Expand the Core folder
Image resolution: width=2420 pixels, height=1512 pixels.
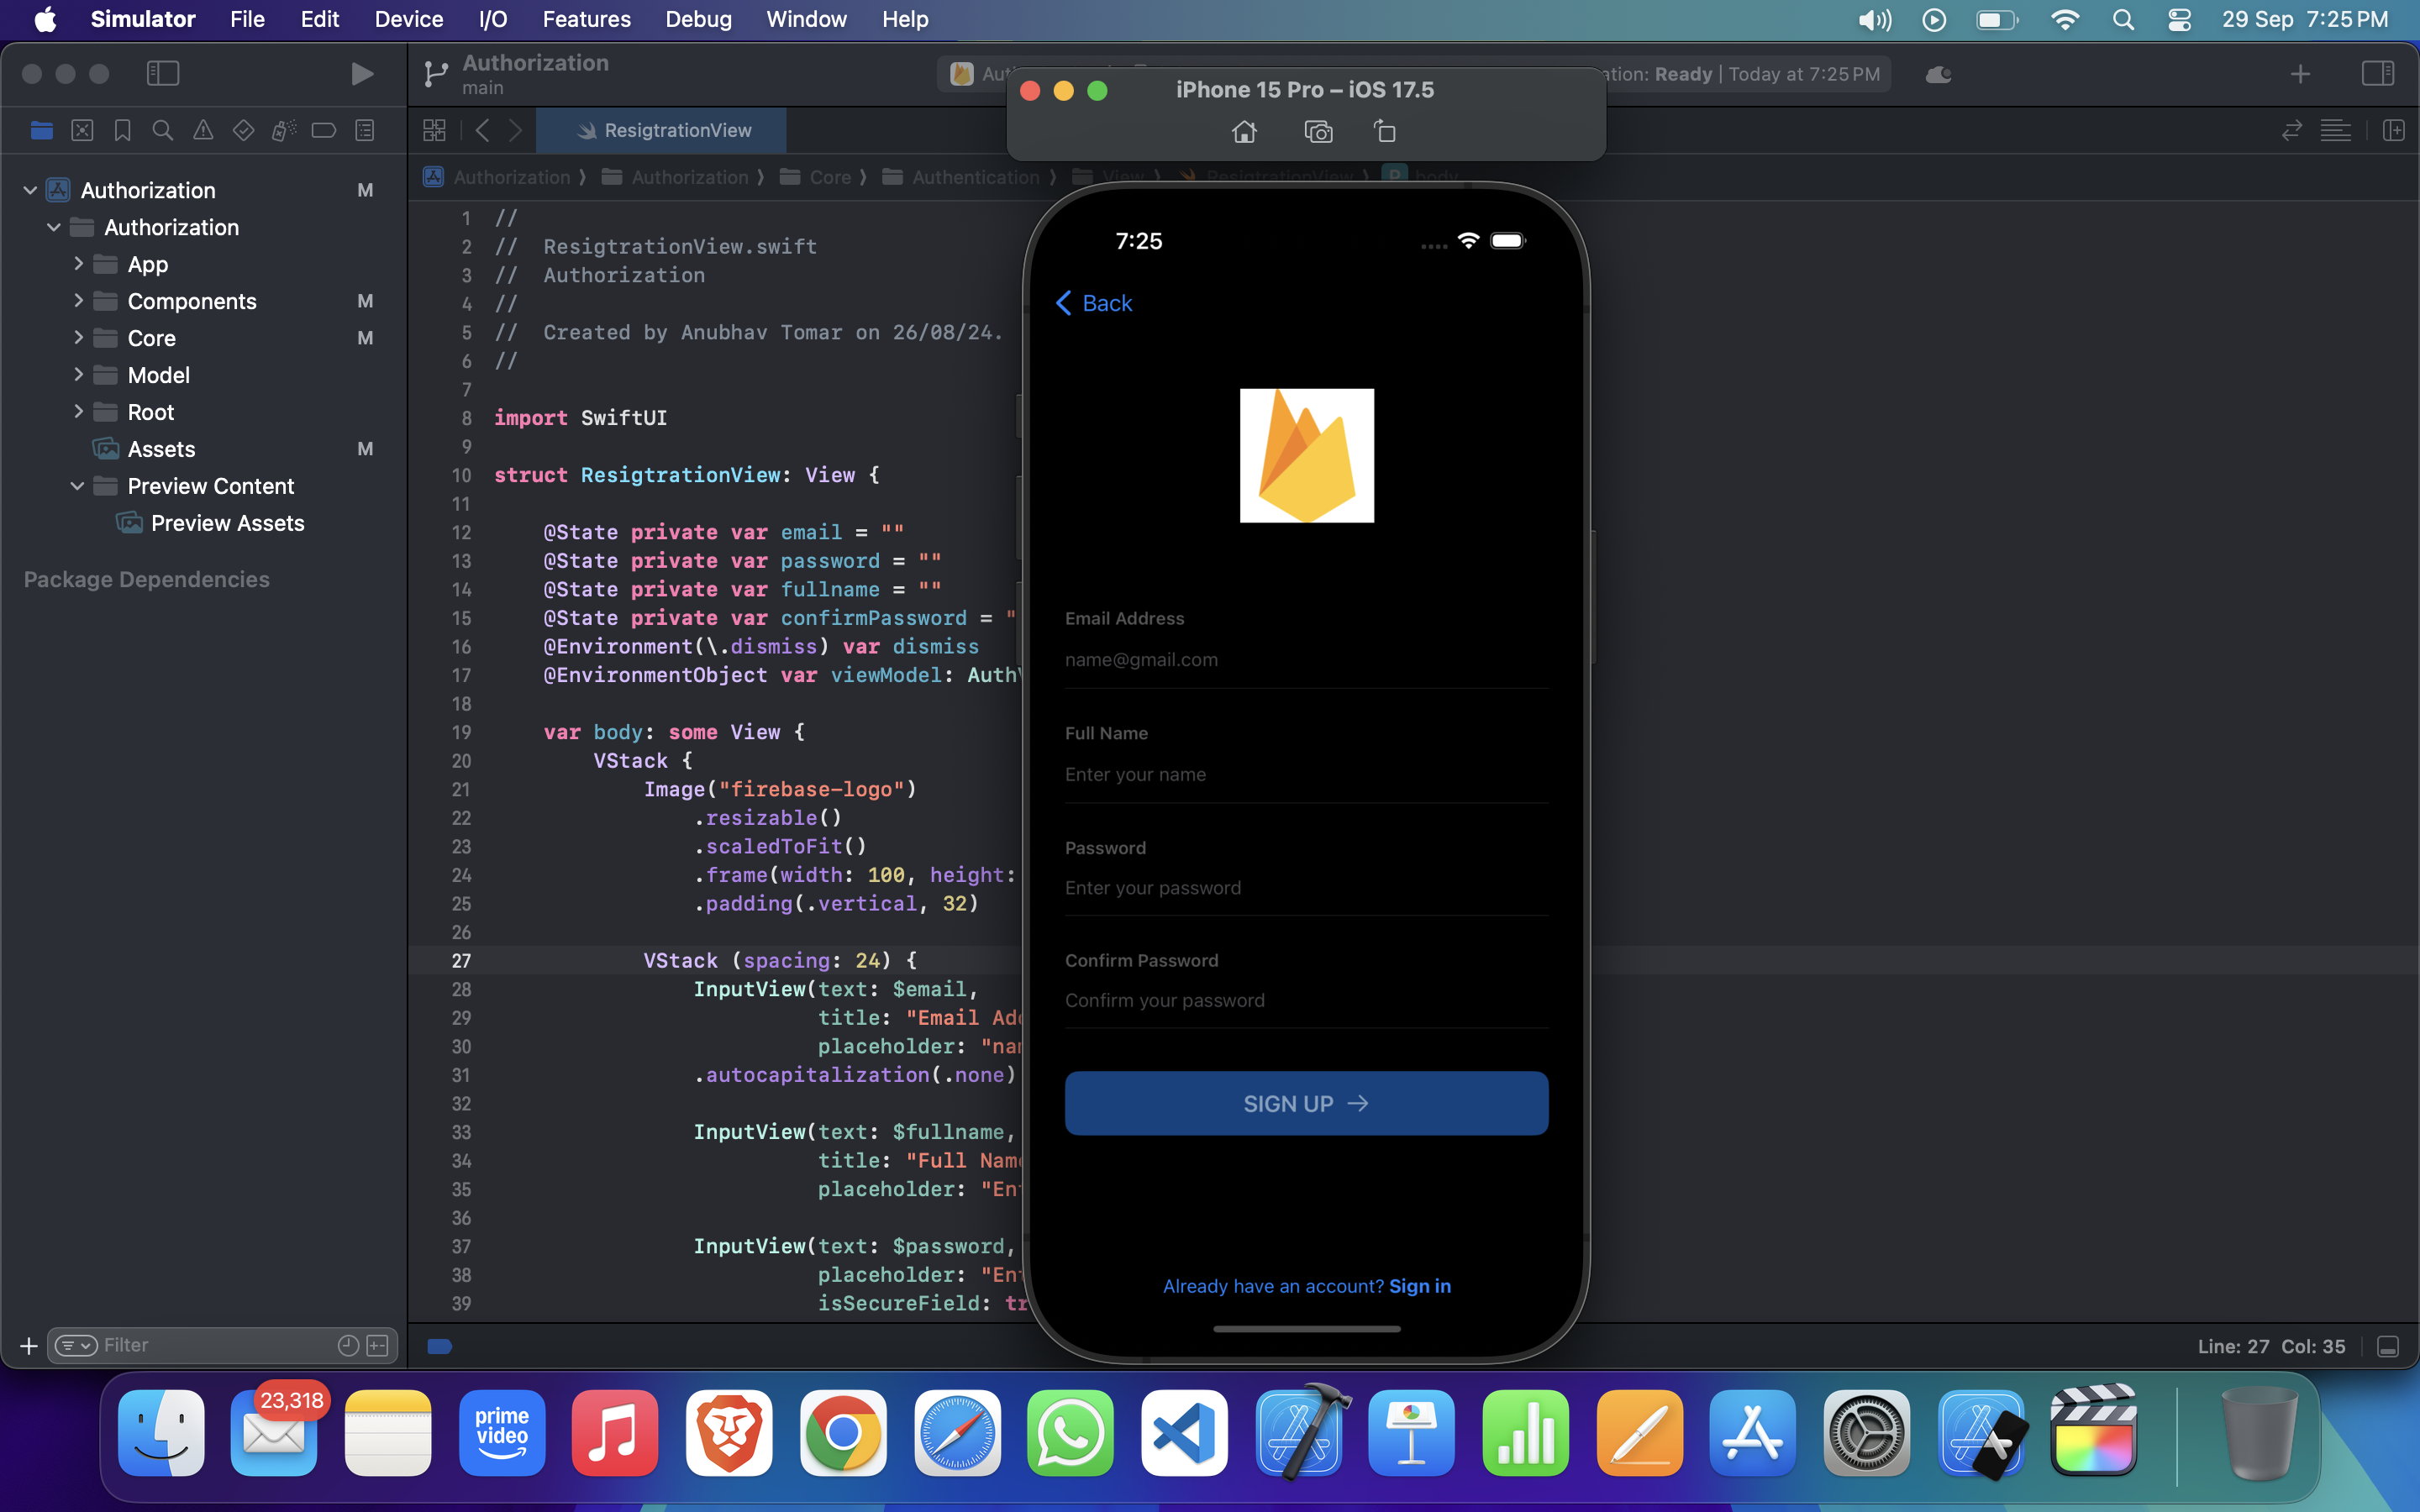coord(78,338)
